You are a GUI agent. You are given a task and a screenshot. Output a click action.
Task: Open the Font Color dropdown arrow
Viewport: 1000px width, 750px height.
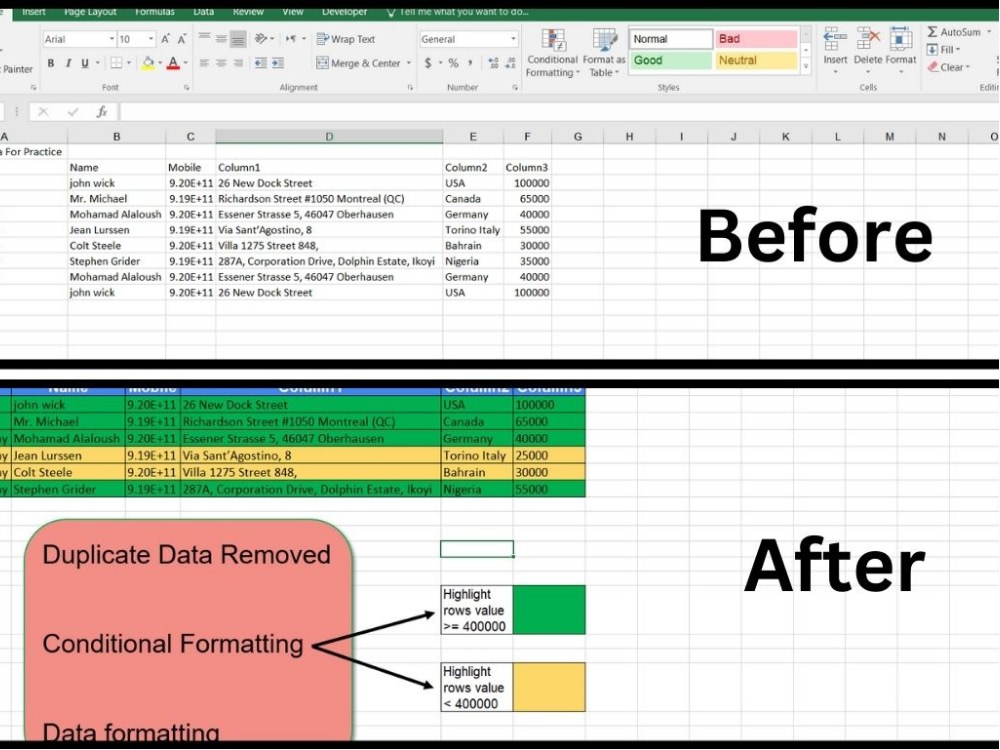pyautogui.click(x=186, y=63)
